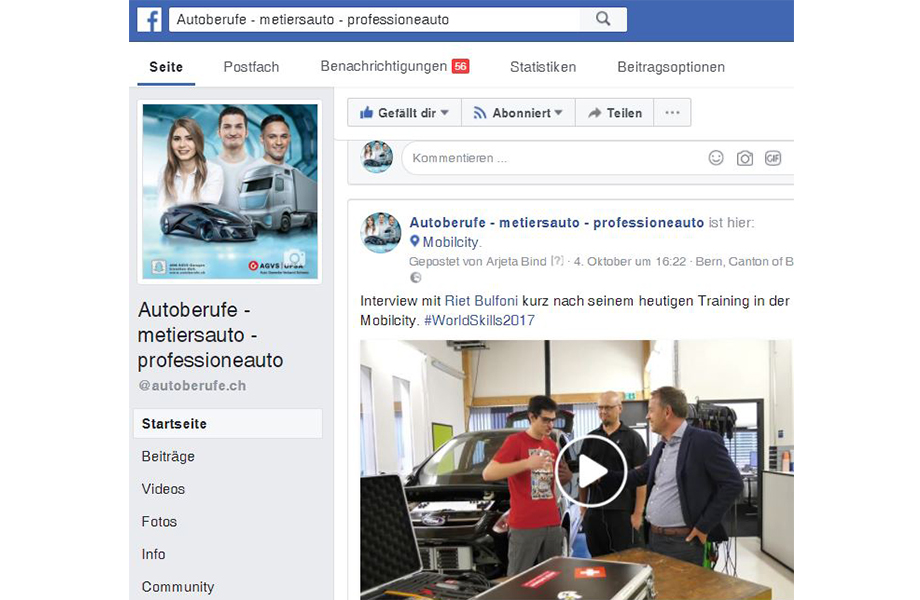Open the post timestamp 4. Oktober um 16:22
The width and height of the screenshot is (920, 600).
pyautogui.click(x=630, y=262)
